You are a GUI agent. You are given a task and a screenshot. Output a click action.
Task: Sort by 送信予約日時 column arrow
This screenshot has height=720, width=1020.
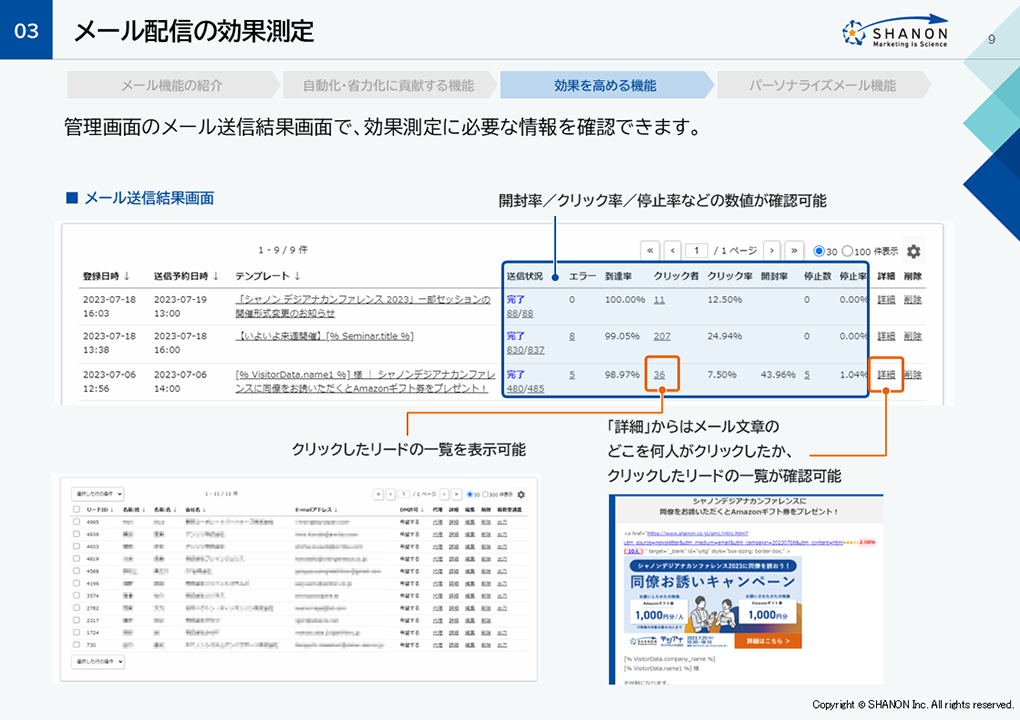pyautogui.click(x=216, y=276)
